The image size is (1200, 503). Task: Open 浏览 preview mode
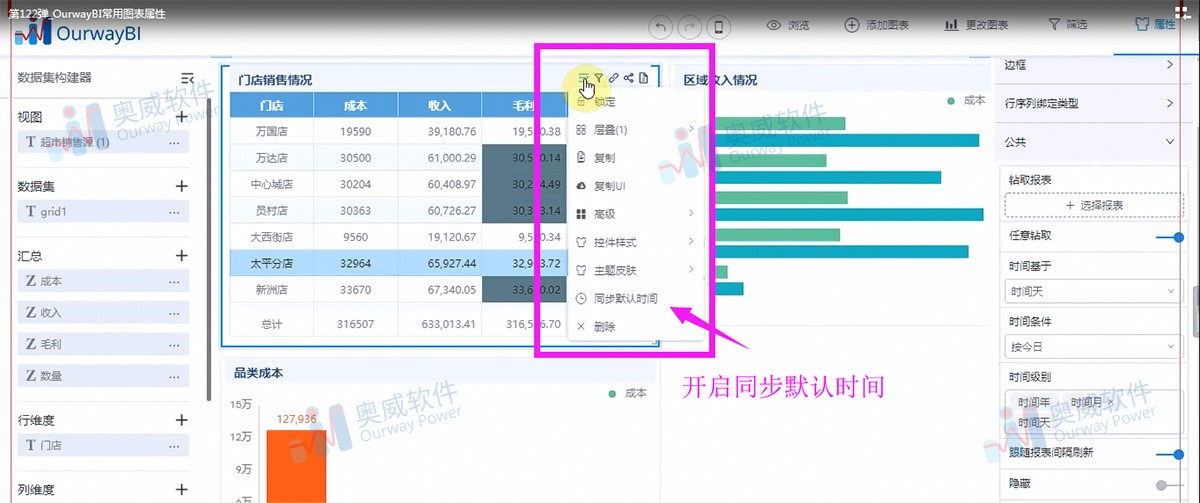pyautogui.click(x=788, y=25)
